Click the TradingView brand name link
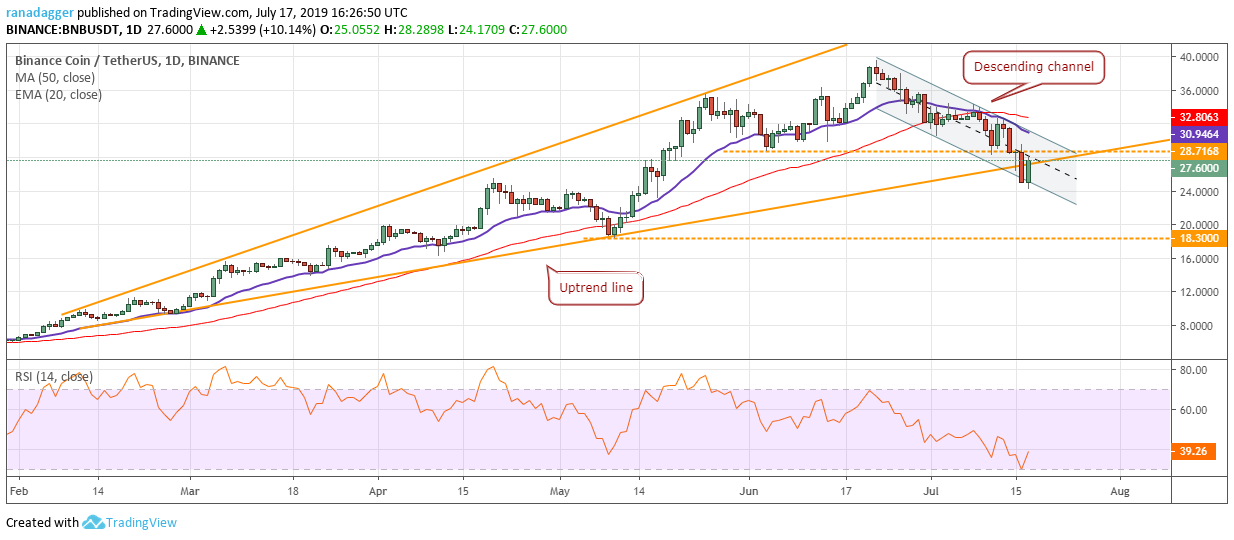 pyautogui.click(x=143, y=522)
